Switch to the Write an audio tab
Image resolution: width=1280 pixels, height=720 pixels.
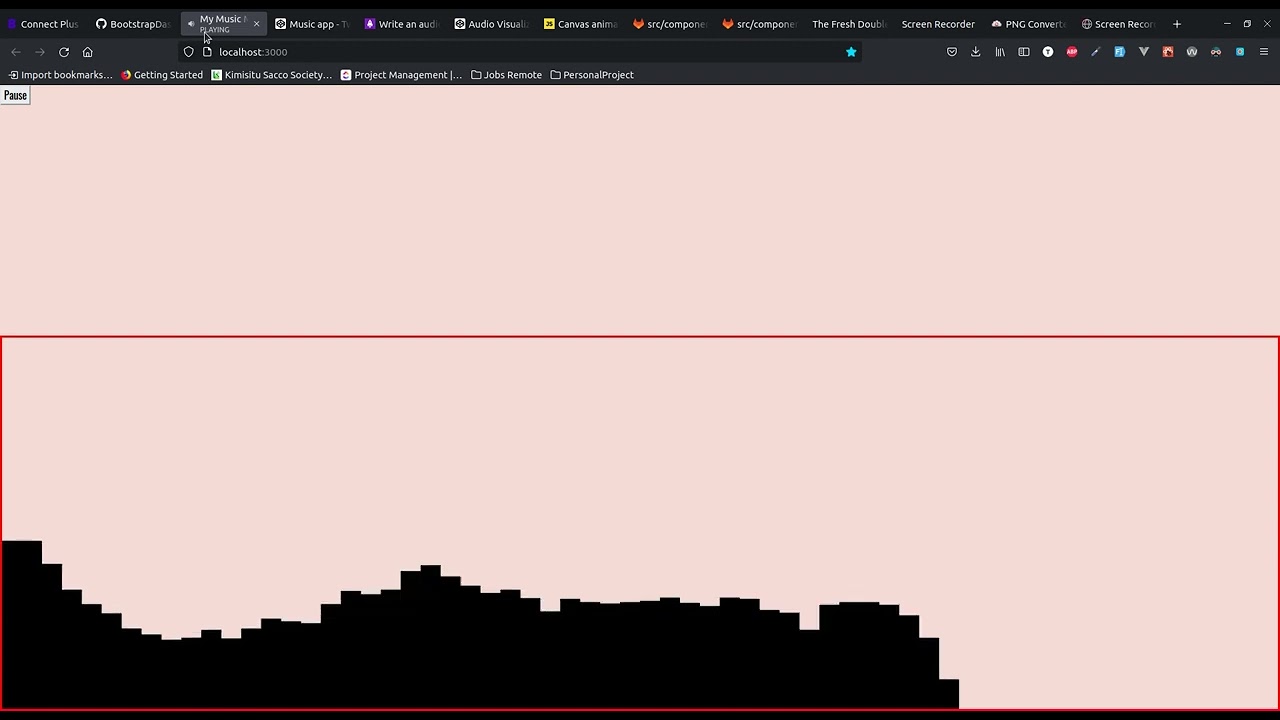[401, 24]
